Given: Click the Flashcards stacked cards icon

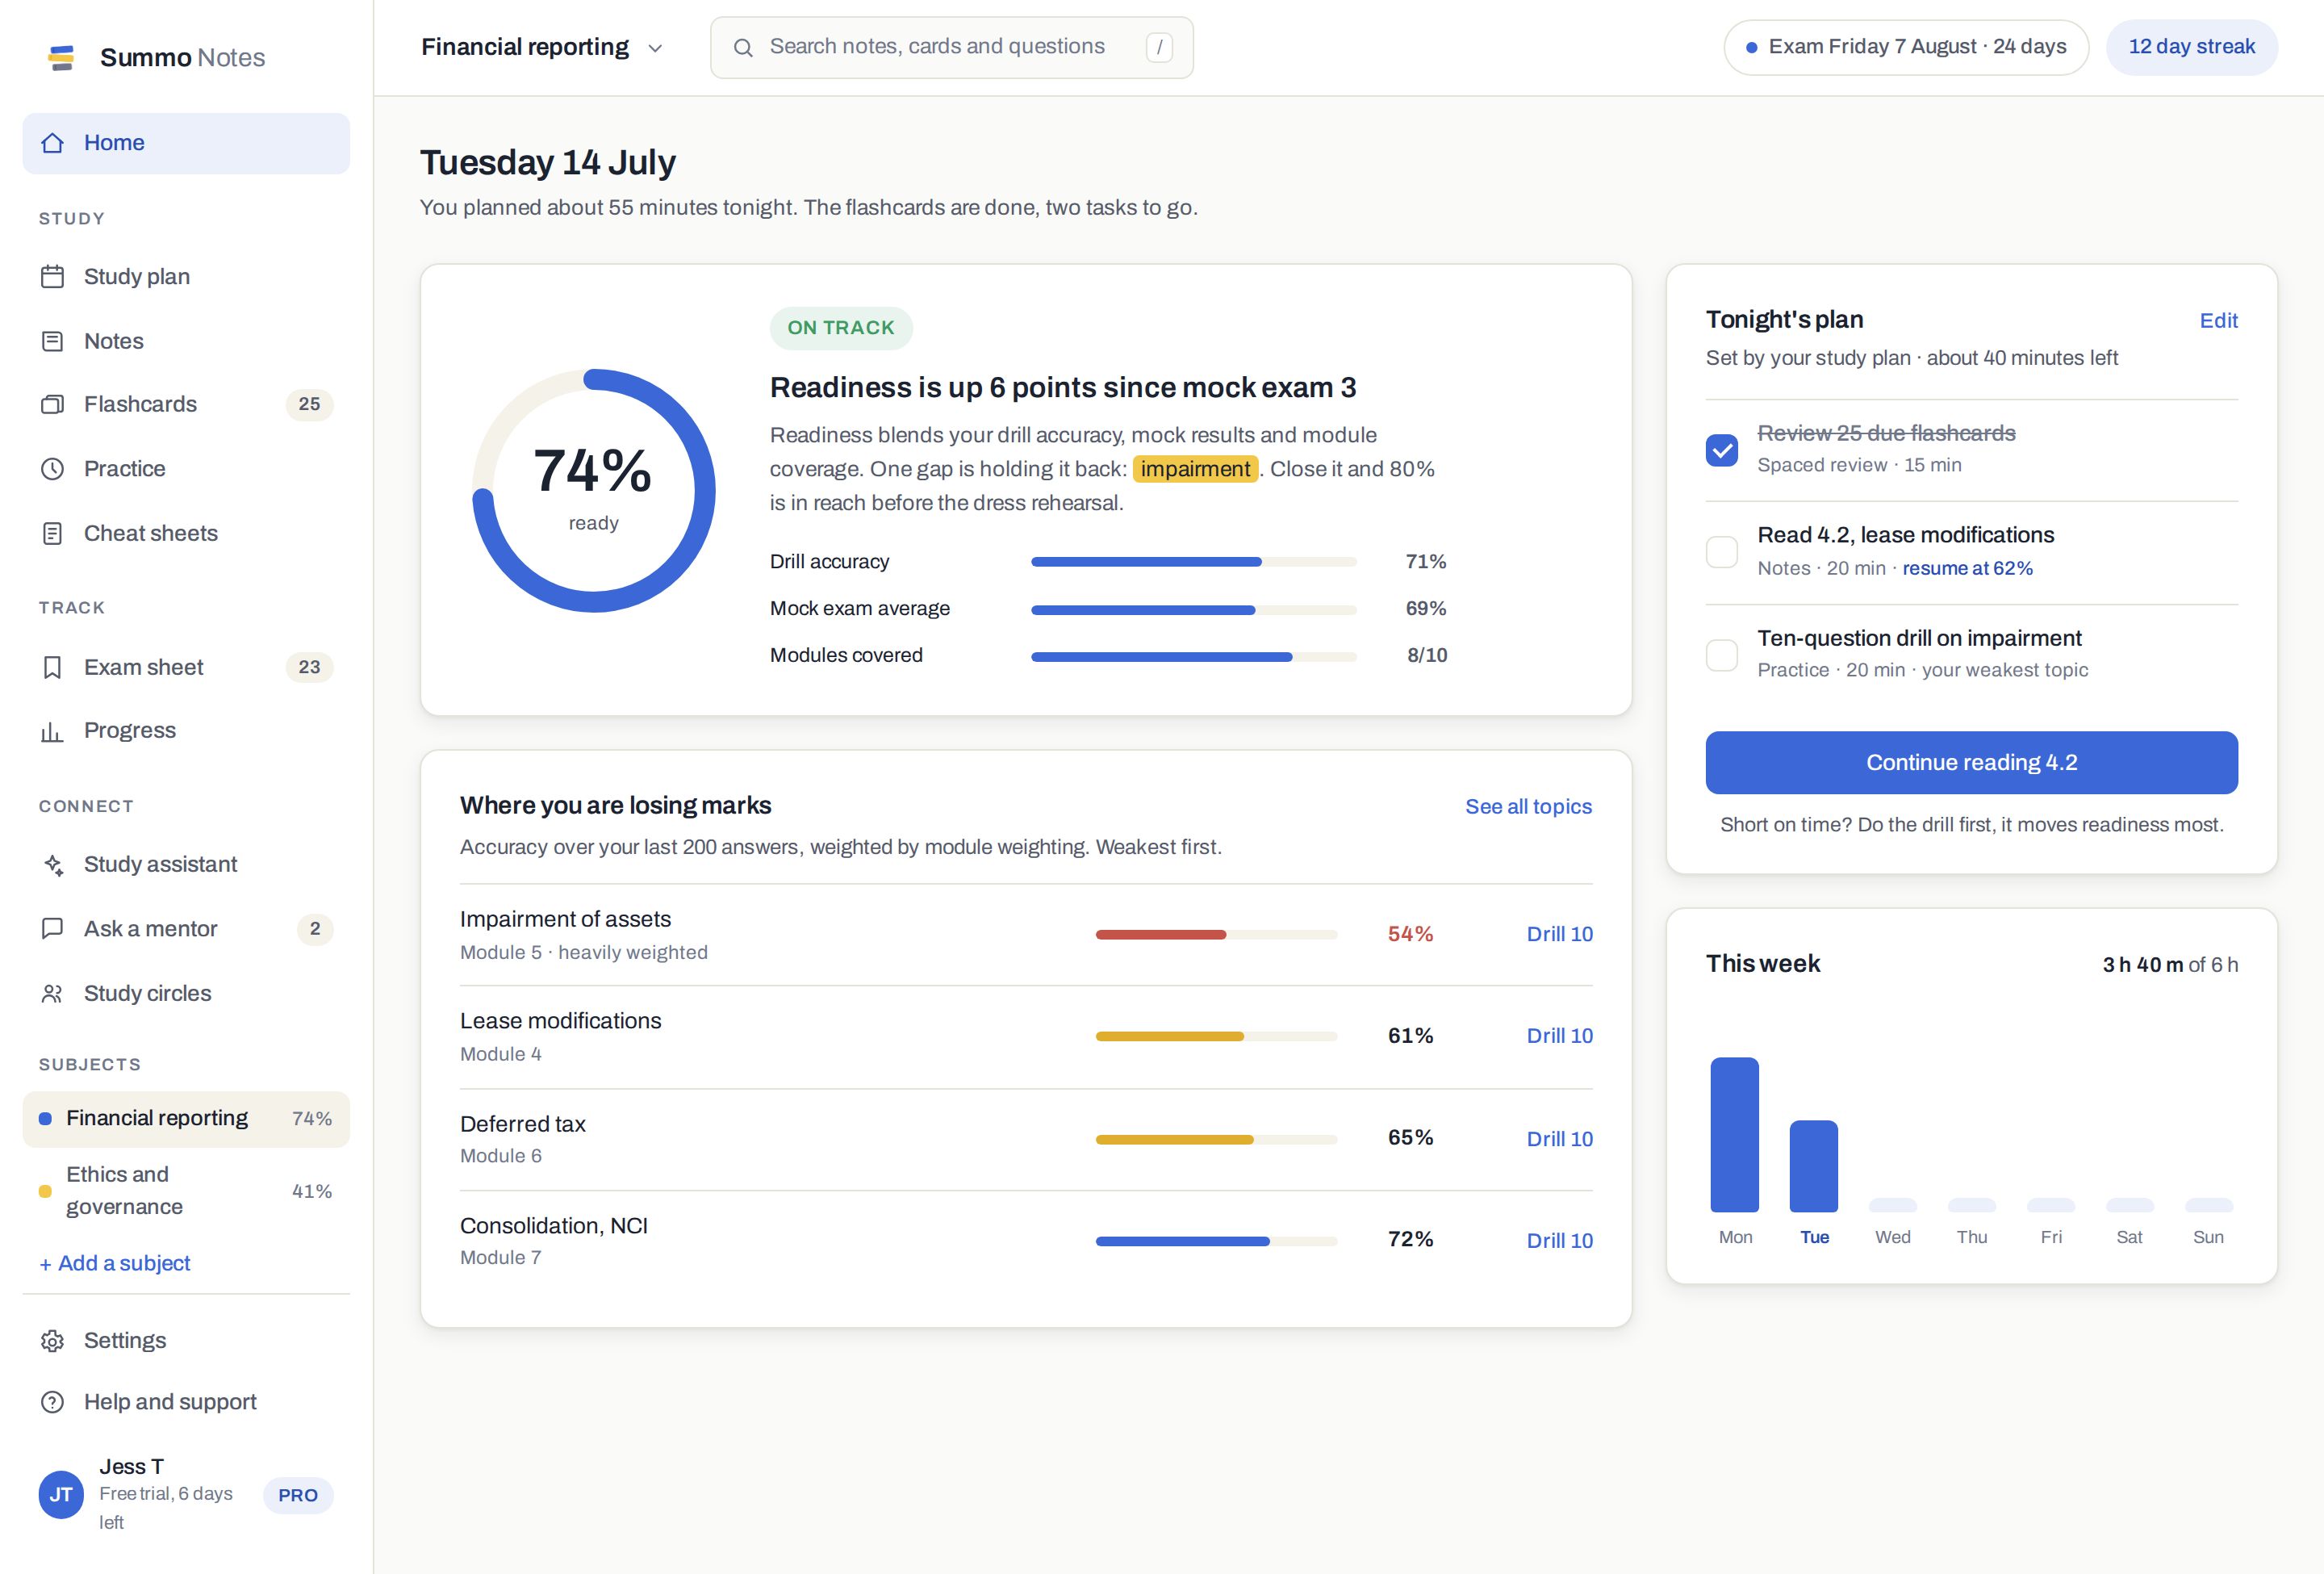Looking at the screenshot, I should [53, 404].
